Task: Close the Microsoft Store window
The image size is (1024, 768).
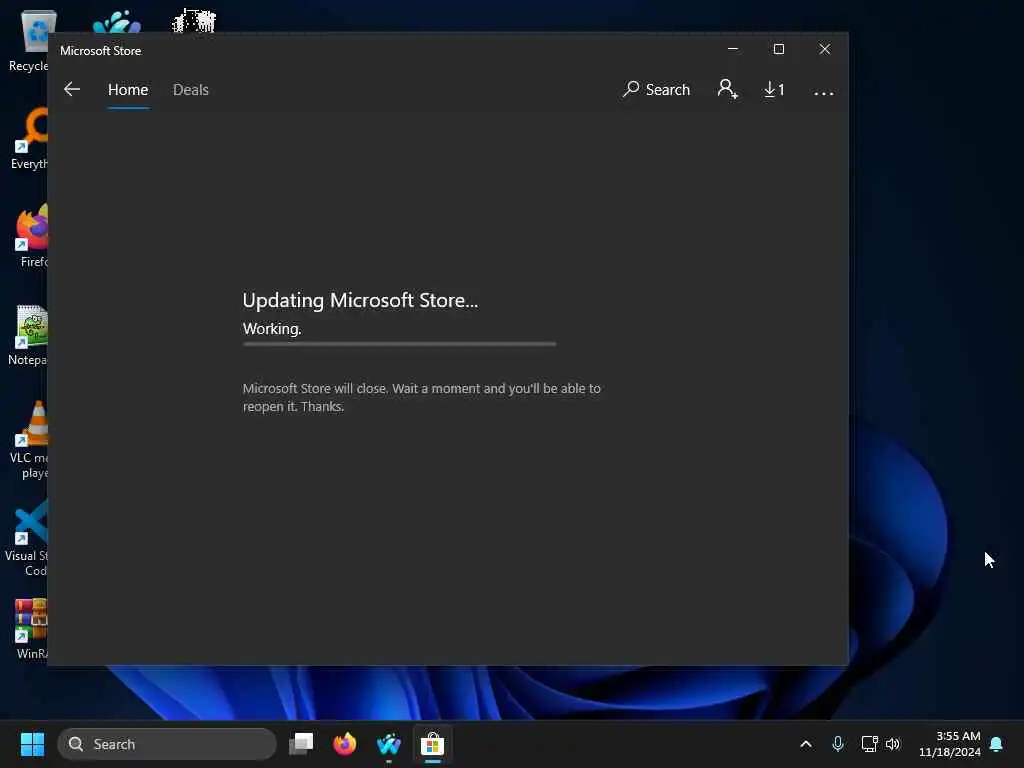Action: coord(825,49)
